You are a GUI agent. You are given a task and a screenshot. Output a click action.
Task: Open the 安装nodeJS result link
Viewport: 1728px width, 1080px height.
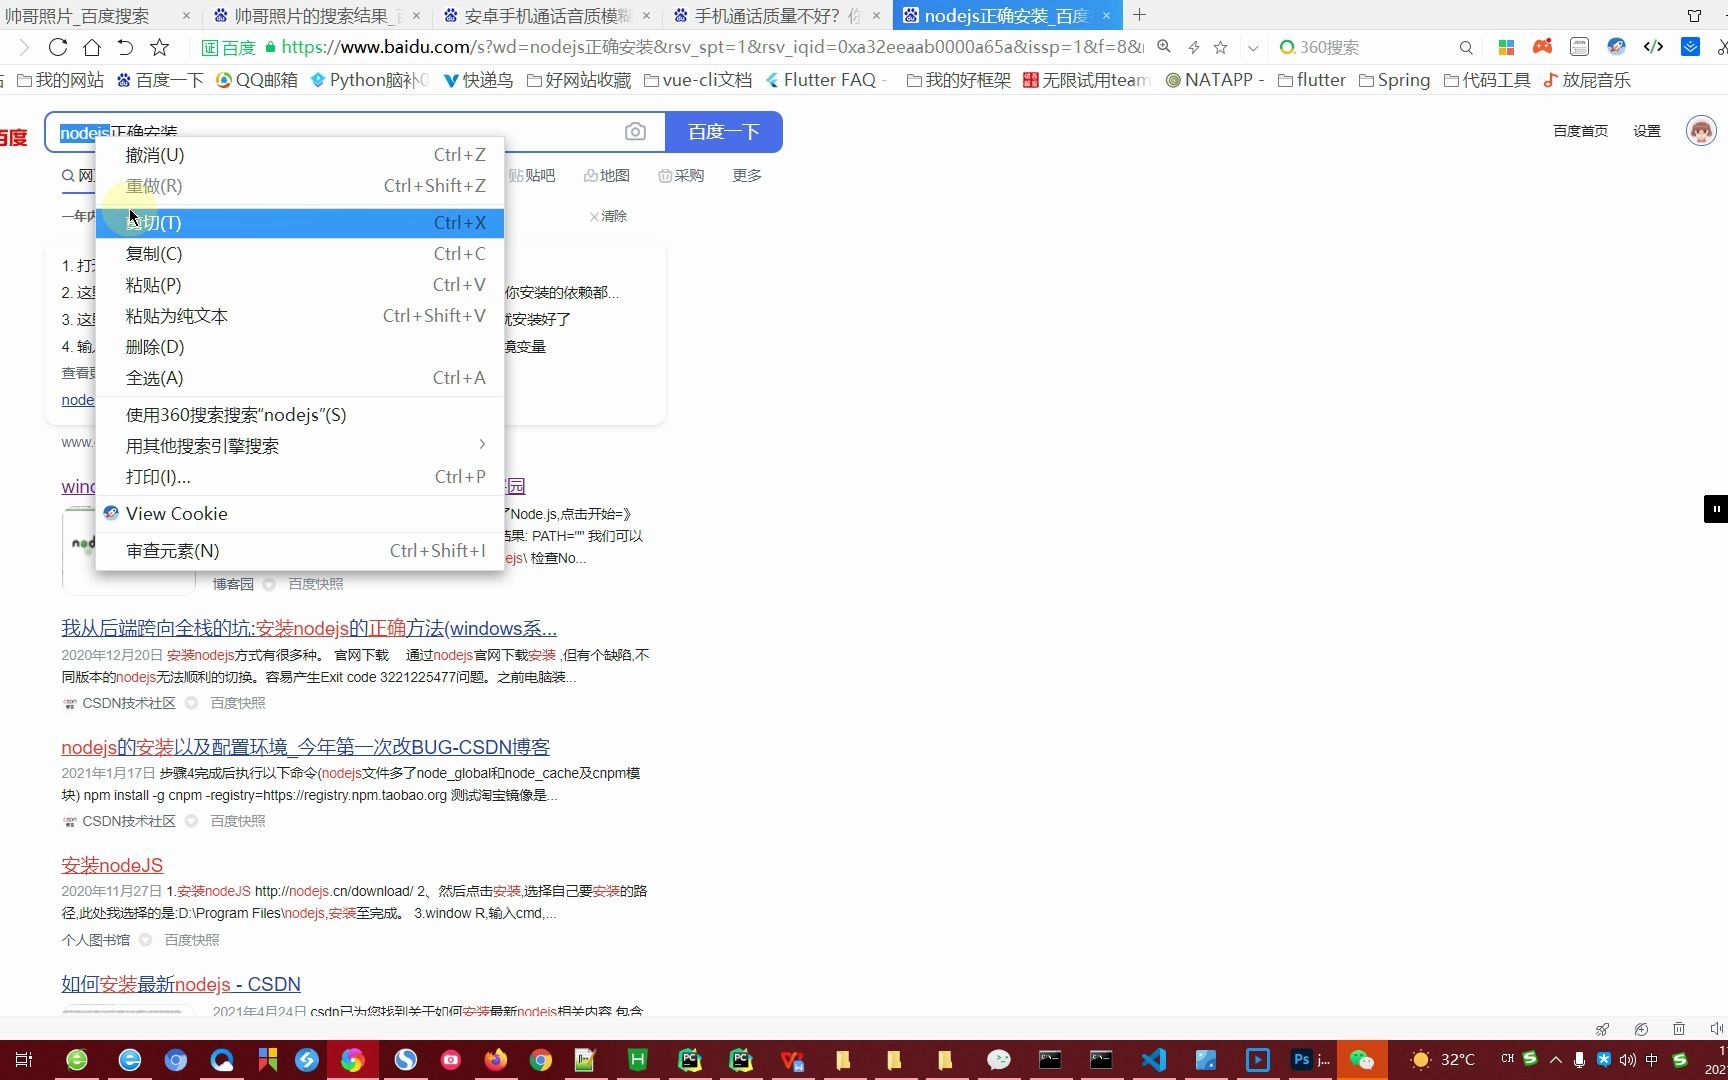pyautogui.click(x=112, y=865)
